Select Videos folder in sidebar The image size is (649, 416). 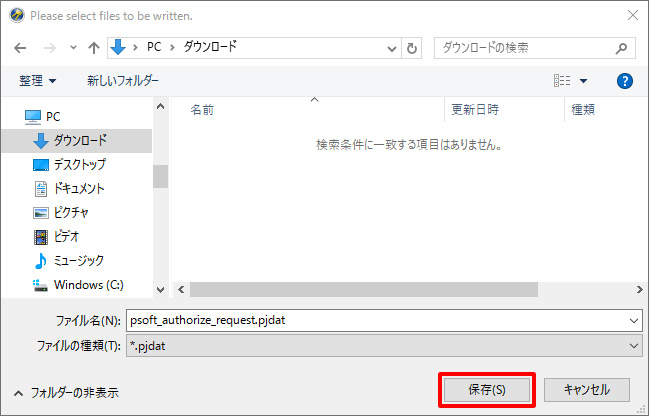coord(66,236)
